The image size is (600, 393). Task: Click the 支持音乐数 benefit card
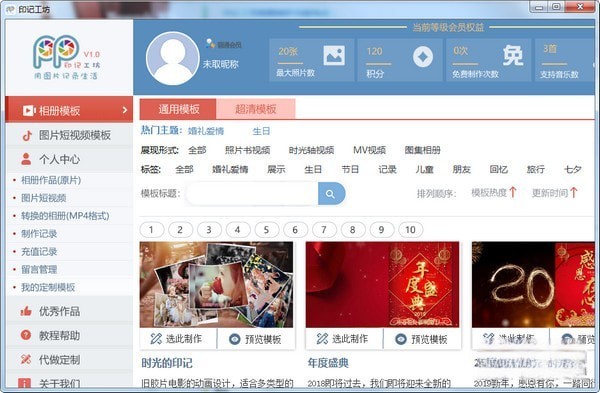click(x=564, y=60)
